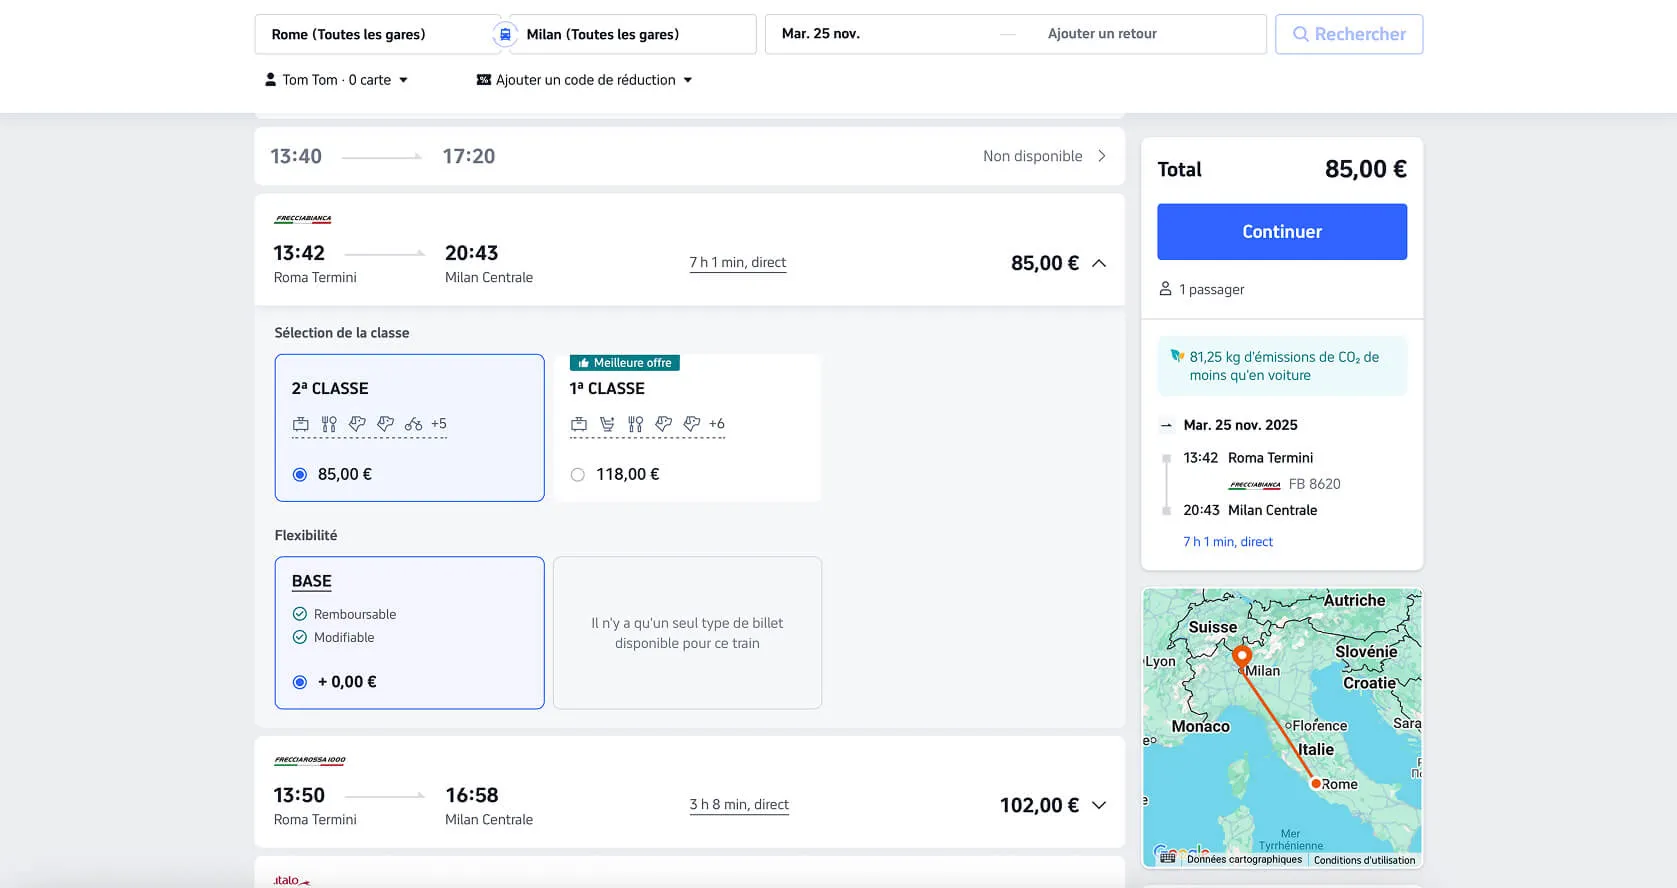
Task: Click the Rechercher search button
Action: 1349,34
